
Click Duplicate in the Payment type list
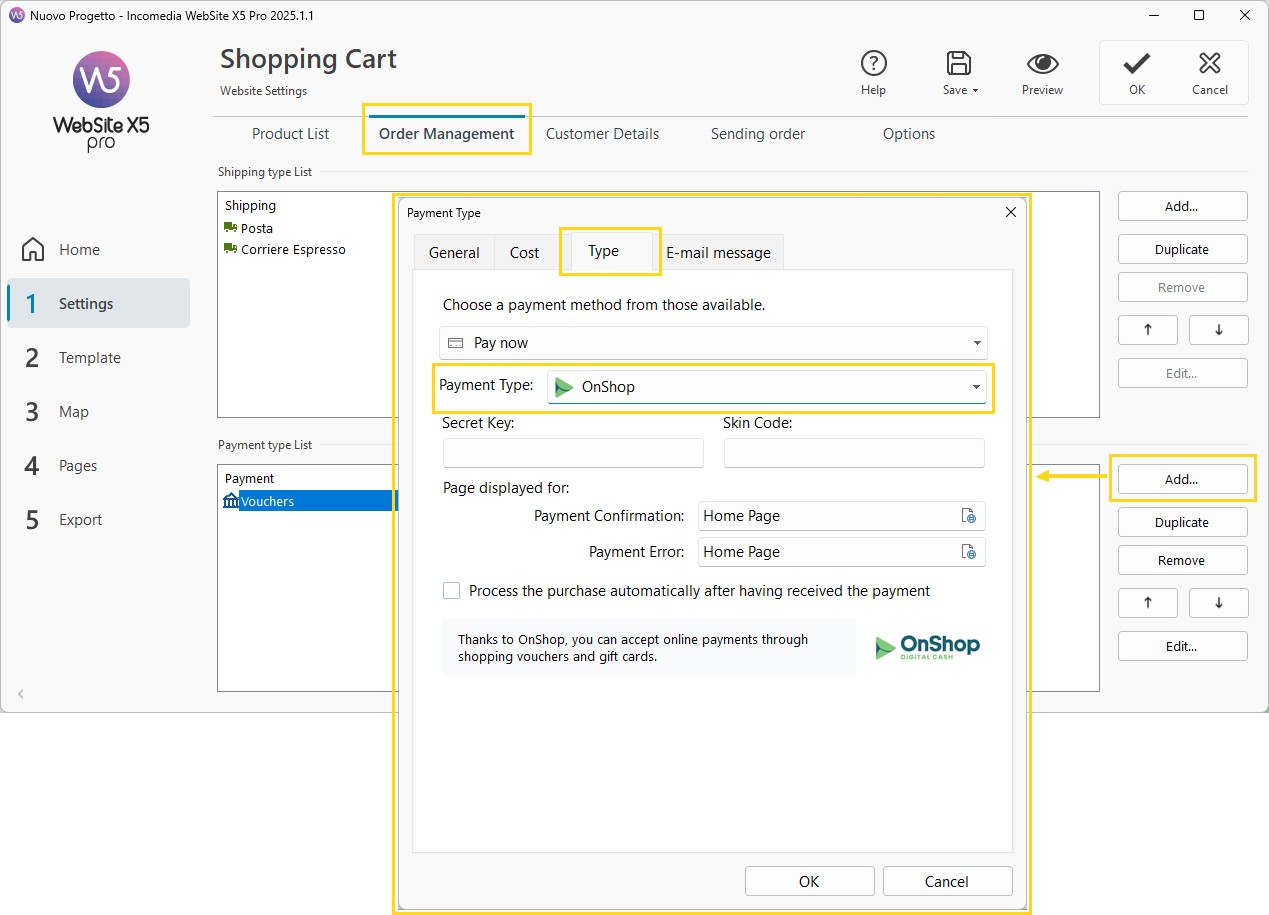1182,522
